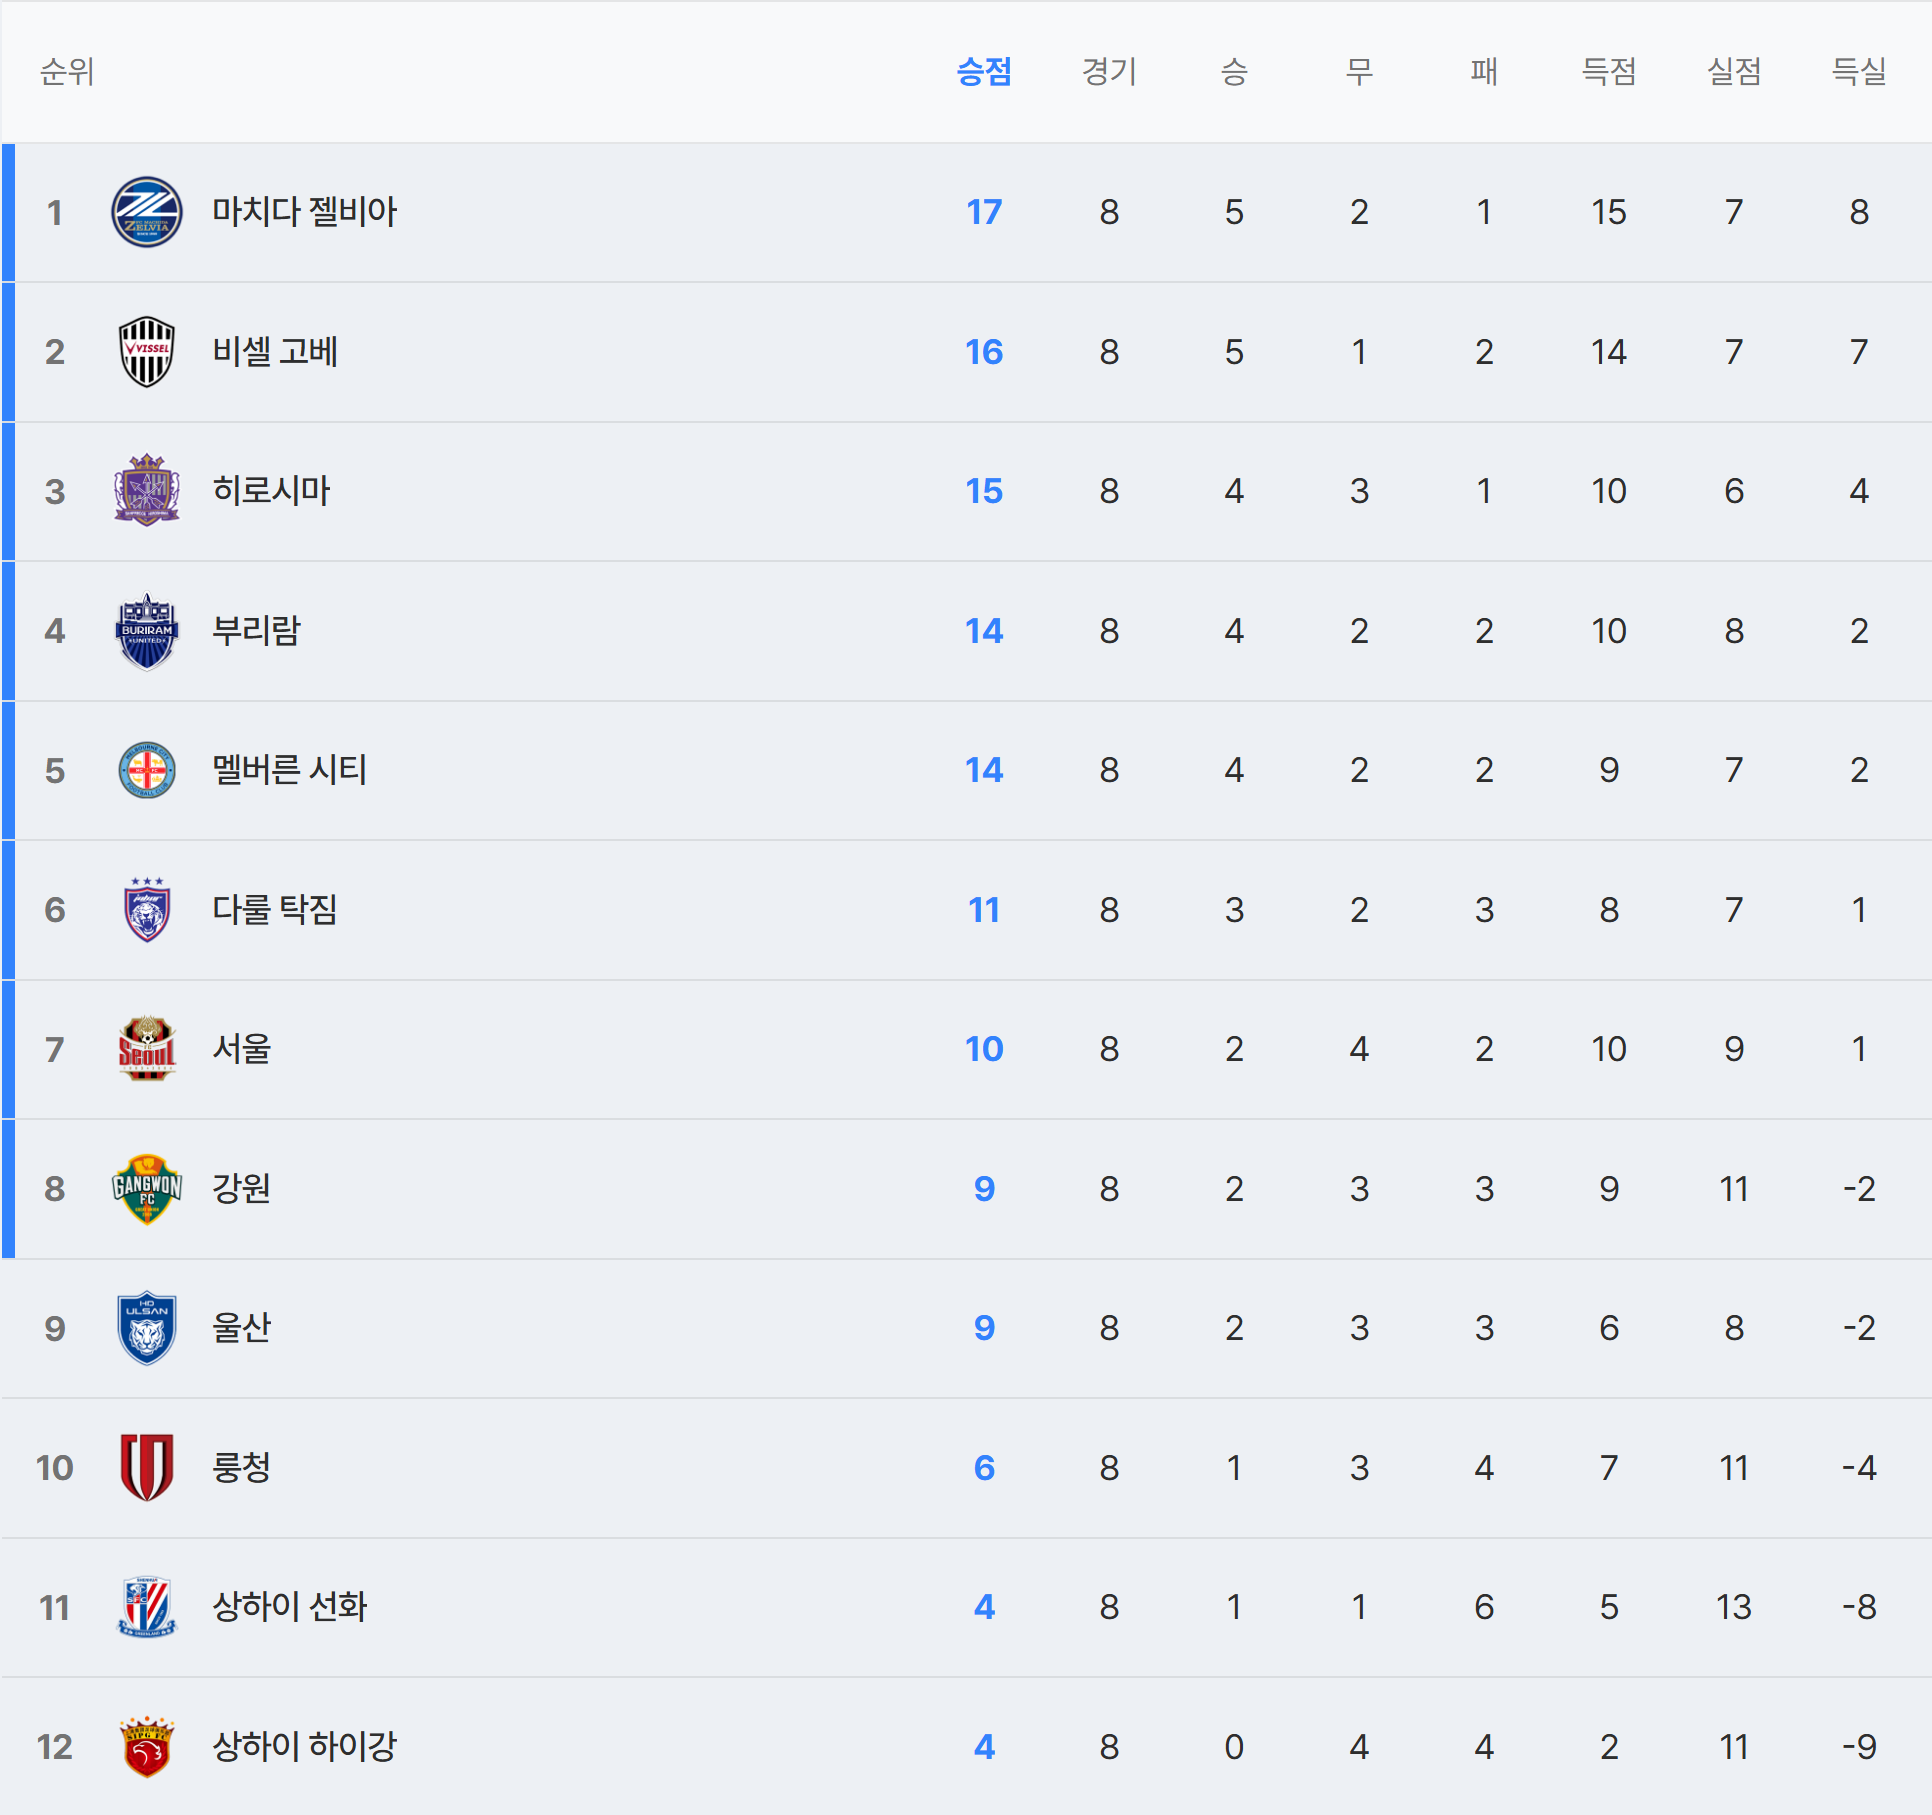
Task: Open the FC Seoul team logo
Action: click(146, 1049)
